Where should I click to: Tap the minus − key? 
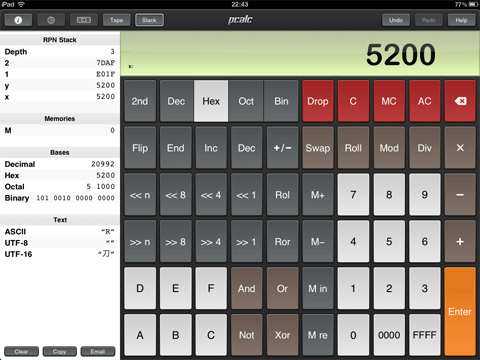[460, 195]
